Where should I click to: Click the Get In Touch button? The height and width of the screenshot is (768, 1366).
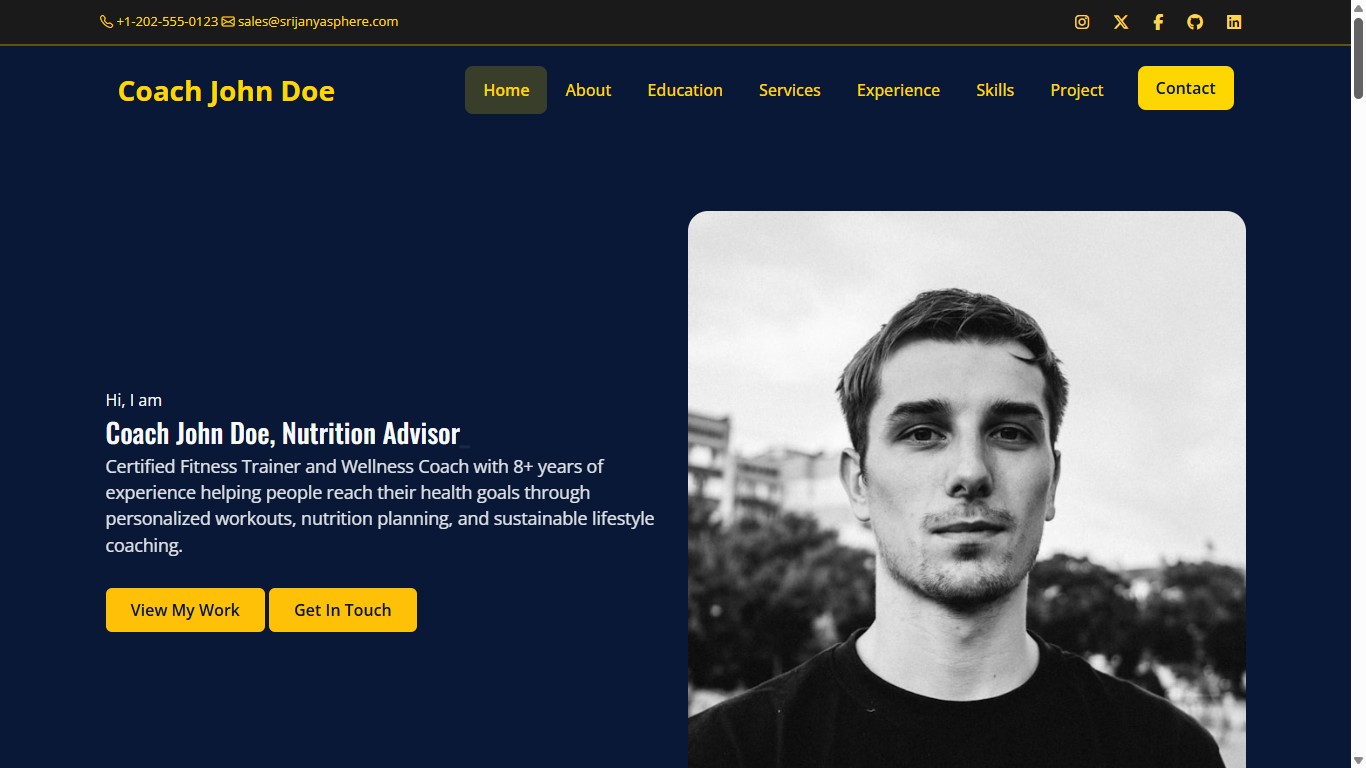[x=343, y=610]
